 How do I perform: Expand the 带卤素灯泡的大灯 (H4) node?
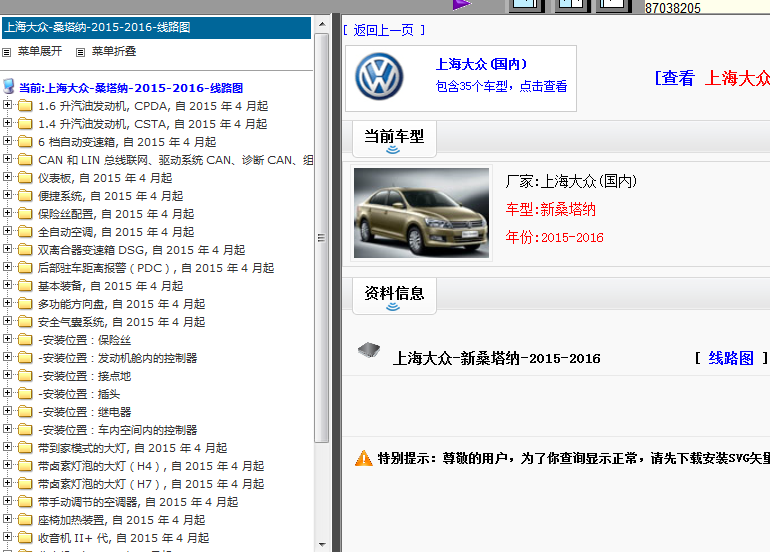tap(7, 465)
